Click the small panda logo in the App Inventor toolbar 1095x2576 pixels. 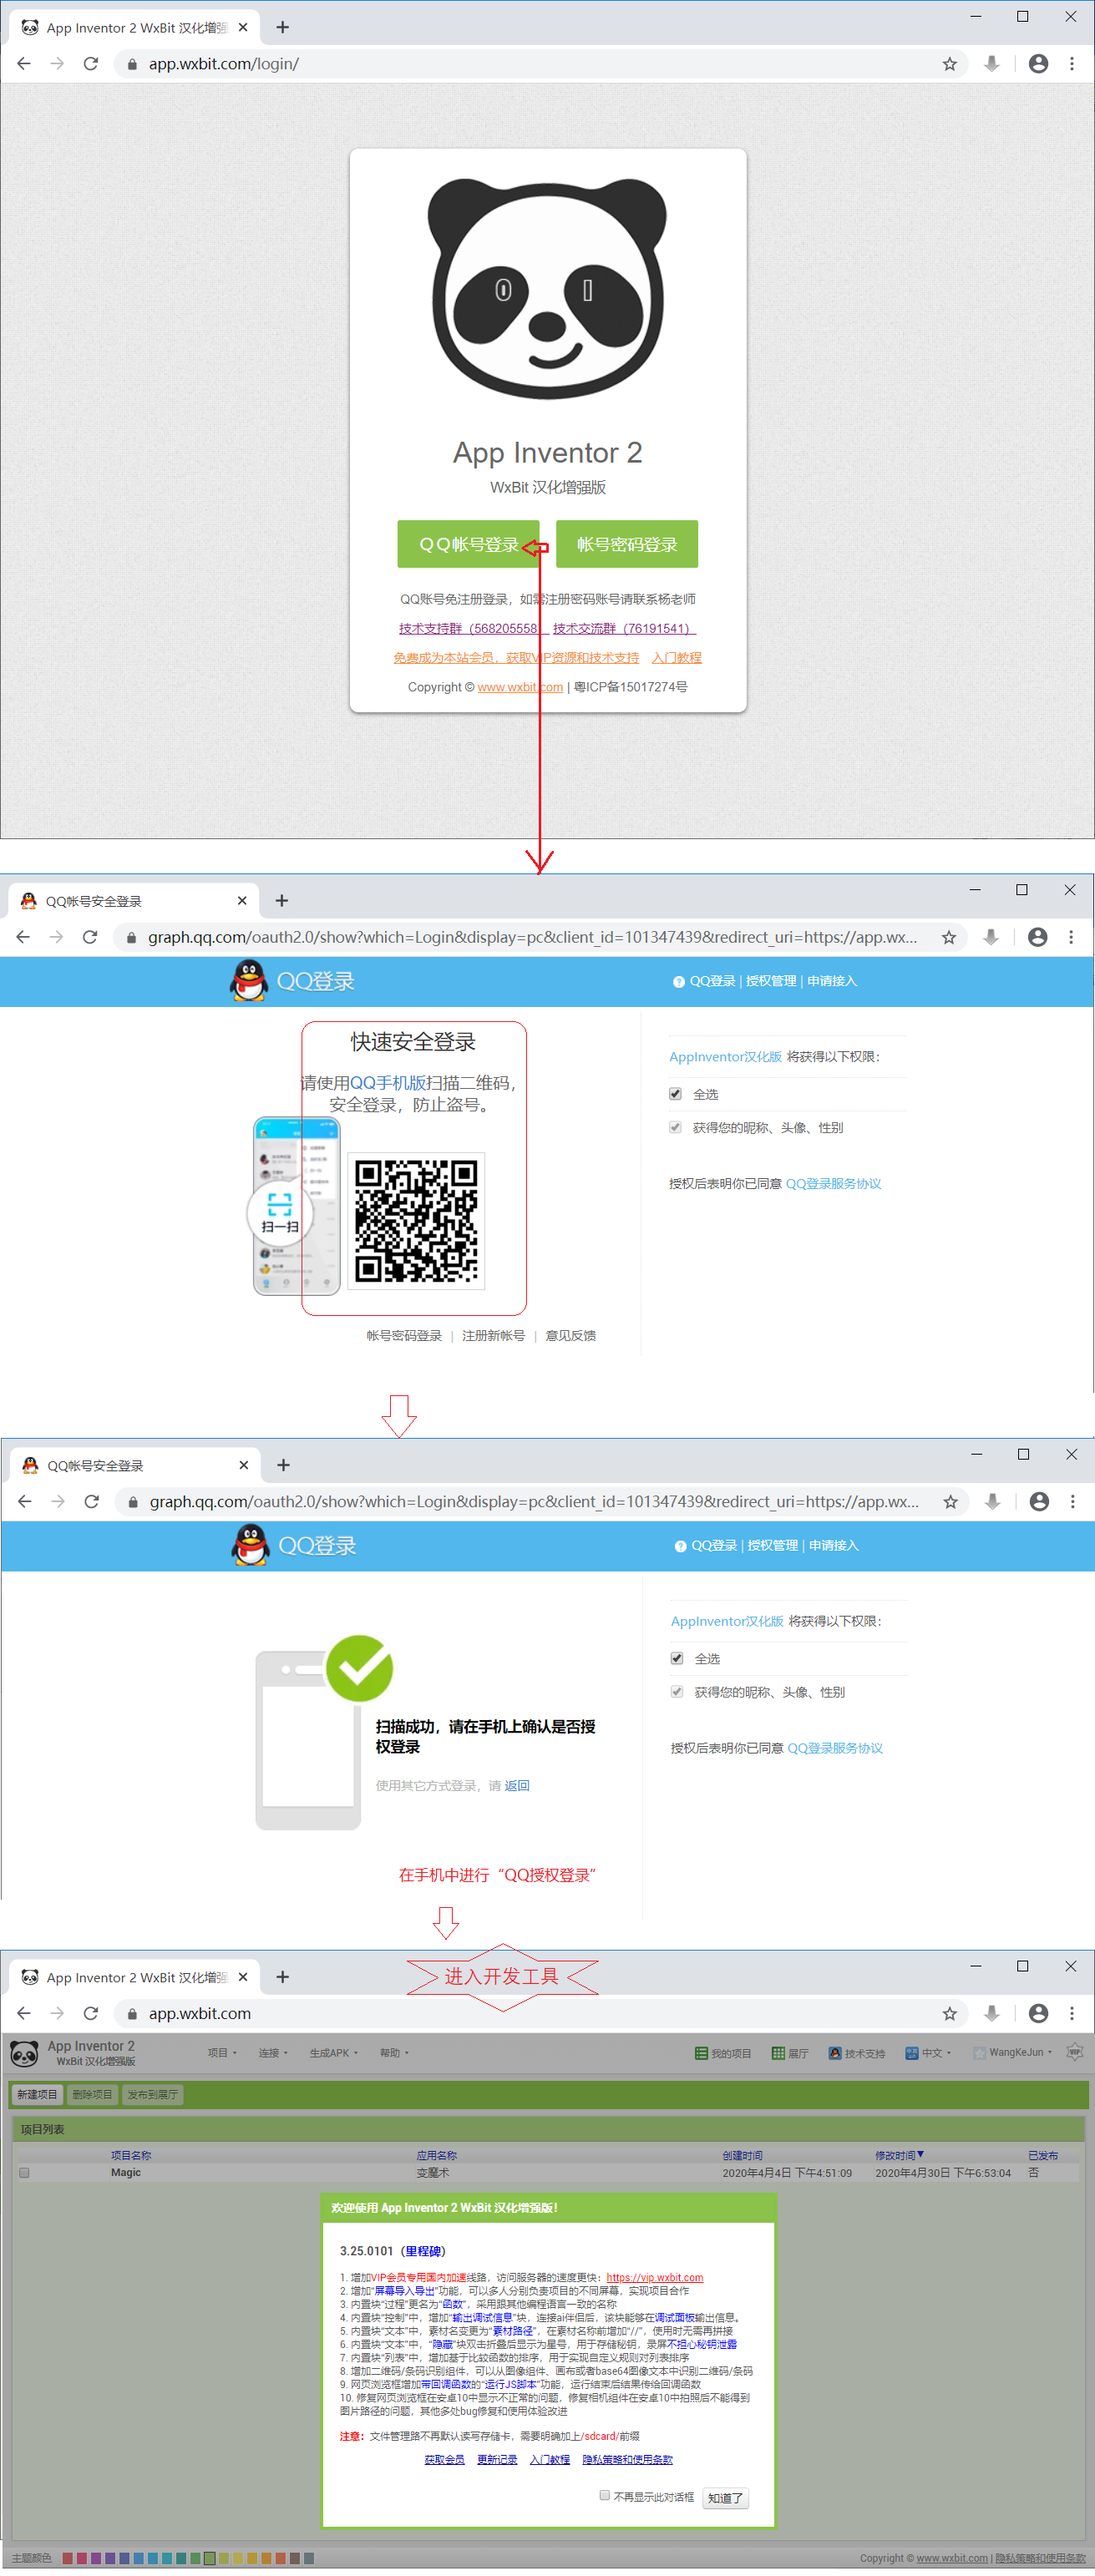click(x=24, y=2054)
